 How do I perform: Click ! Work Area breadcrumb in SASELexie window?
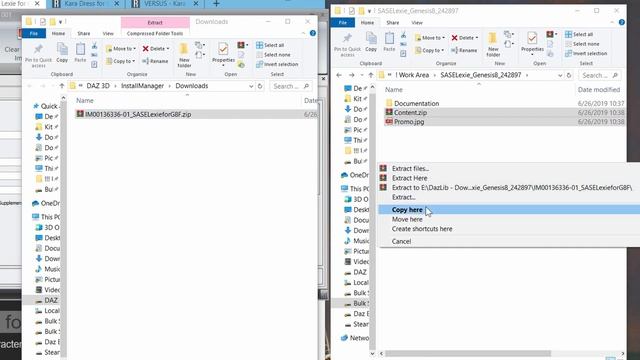412,75
